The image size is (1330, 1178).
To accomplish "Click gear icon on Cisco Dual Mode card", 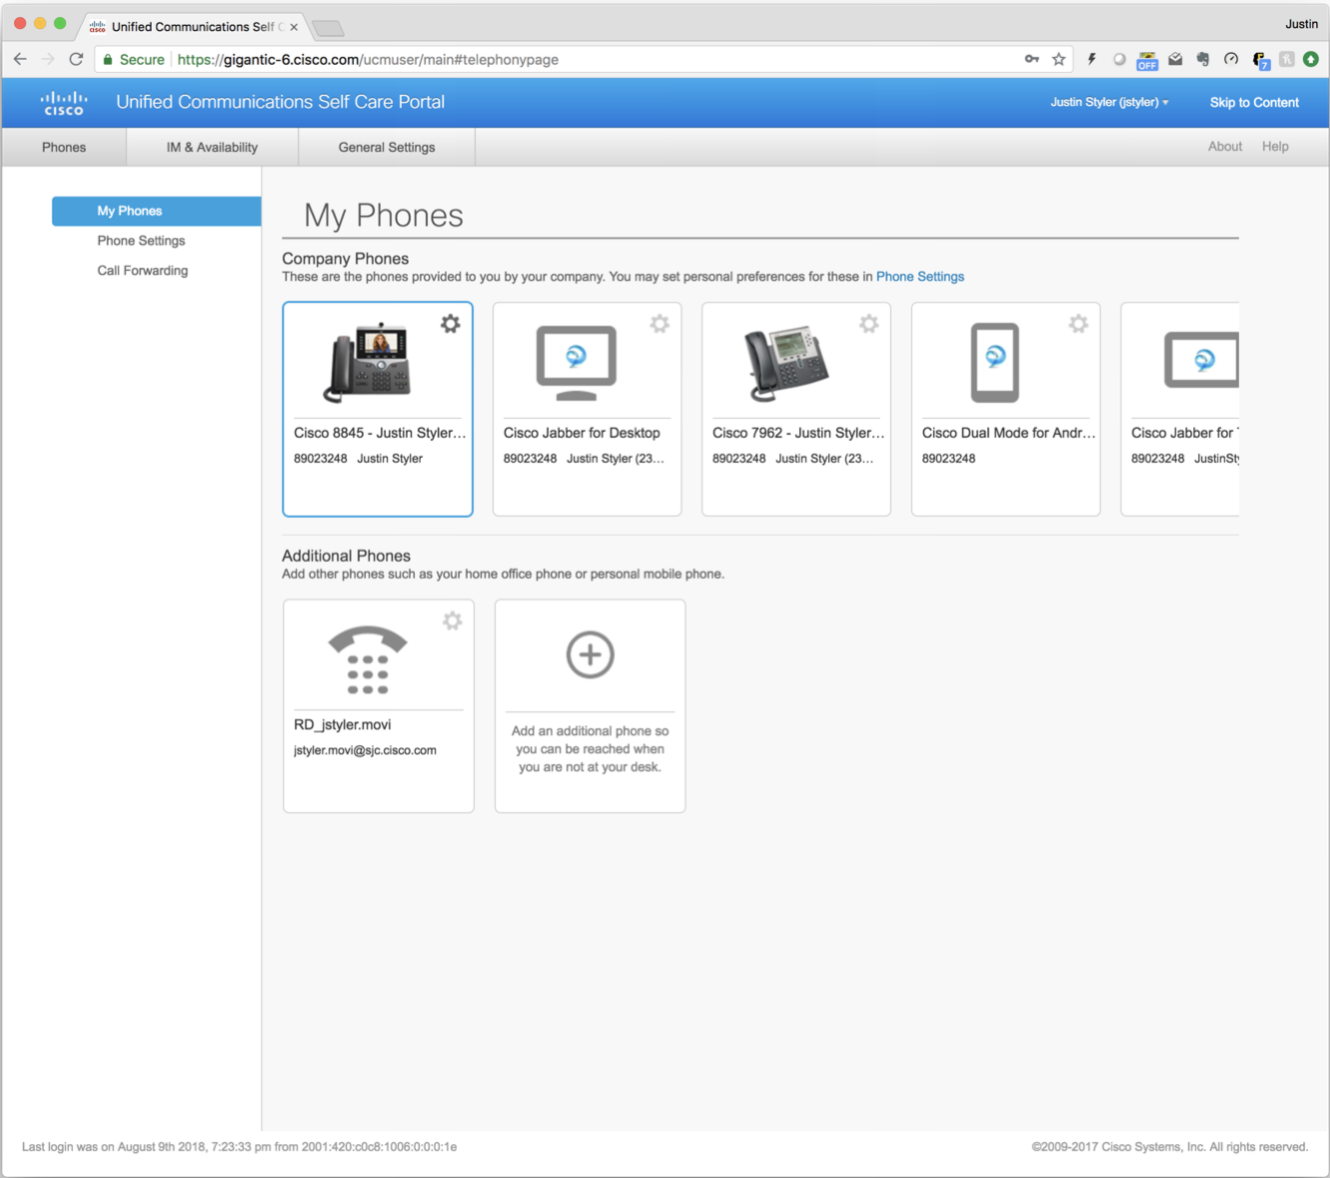I will 1078,324.
